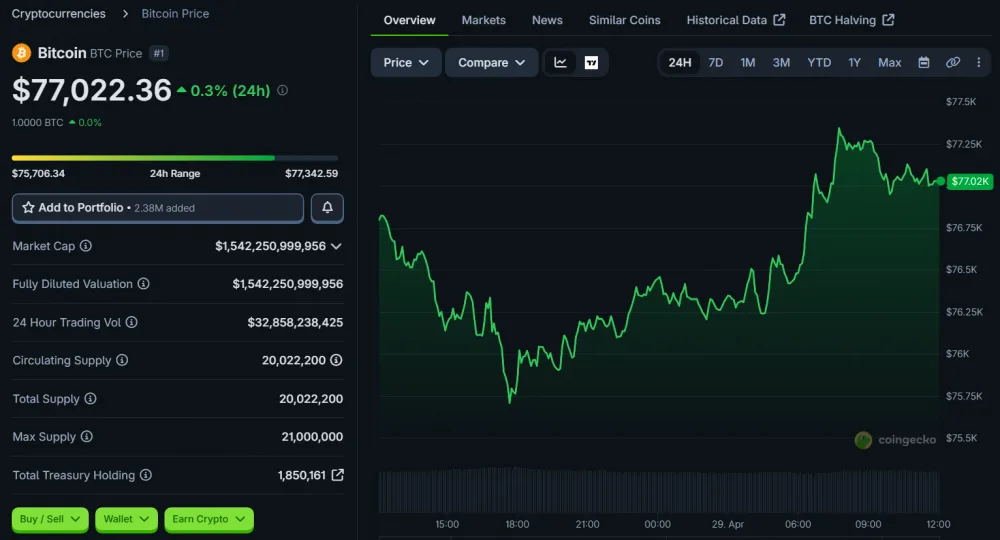Show Total Supply info icon
Viewport: 1000px width, 540px height.
[x=91, y=398]
